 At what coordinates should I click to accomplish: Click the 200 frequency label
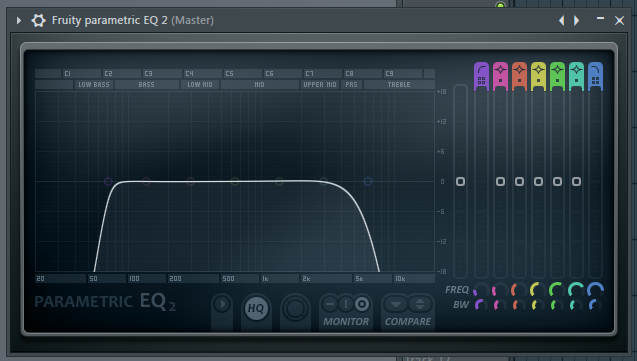[176, 279]
